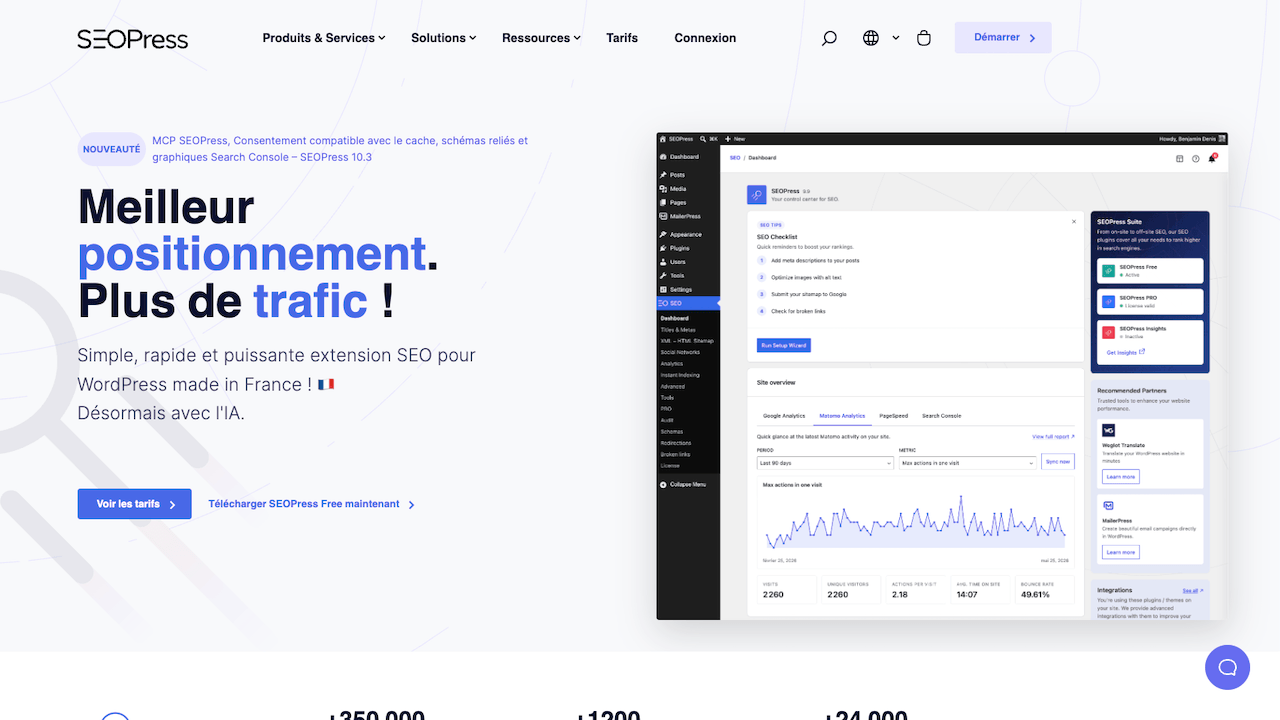Follow the Télécharger SEOPress Free maintenant link
Viewport: 1280px width, 720px height.
point(312,504)
